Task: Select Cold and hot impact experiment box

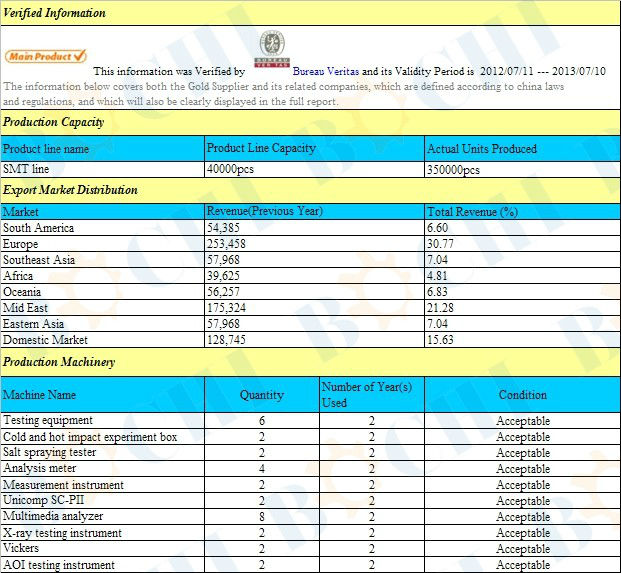Action: pos(103,437)
